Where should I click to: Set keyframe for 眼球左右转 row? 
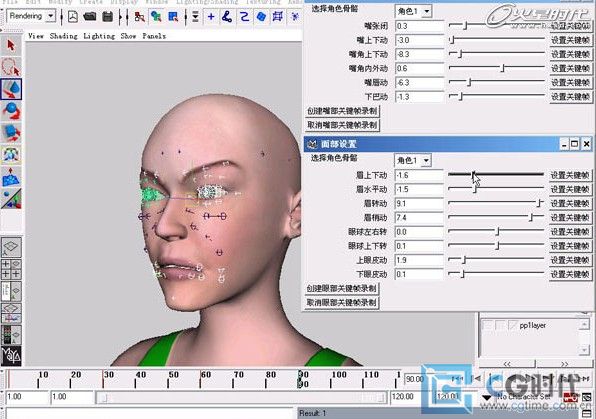point(570,232)
